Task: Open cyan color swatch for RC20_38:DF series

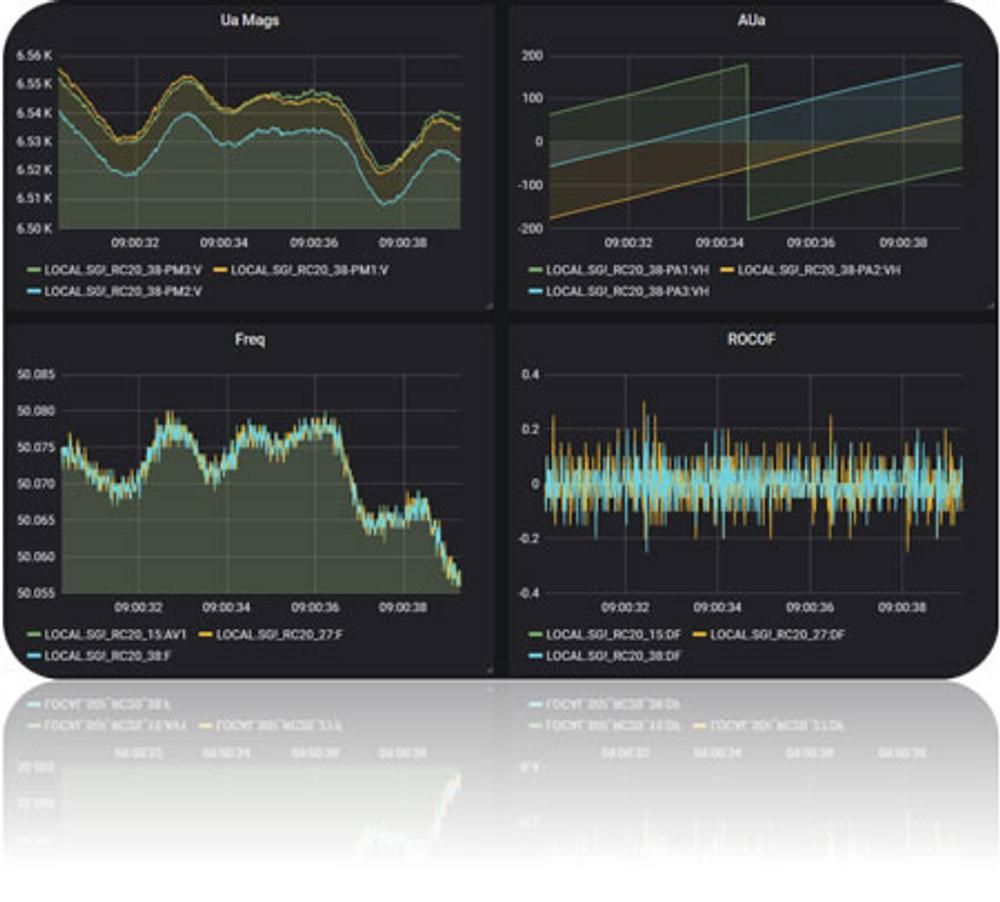Action: point(536,656)
